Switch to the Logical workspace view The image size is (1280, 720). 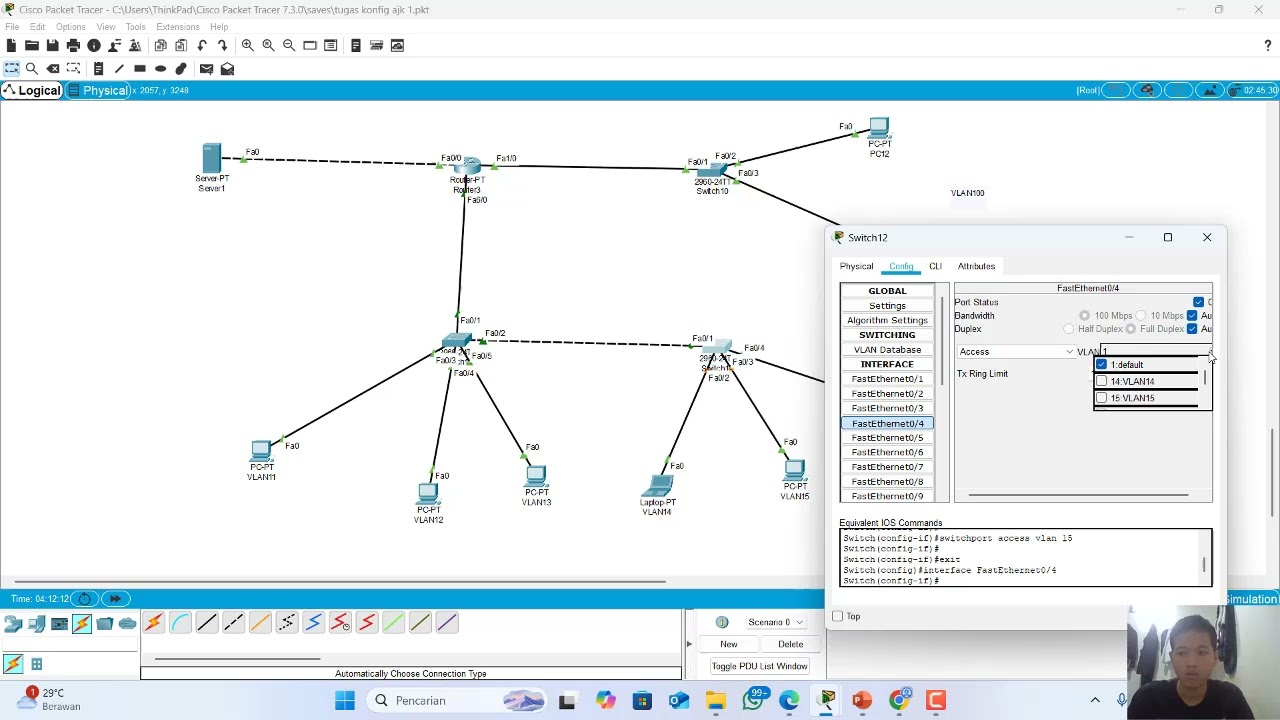(x=31, y=90)
